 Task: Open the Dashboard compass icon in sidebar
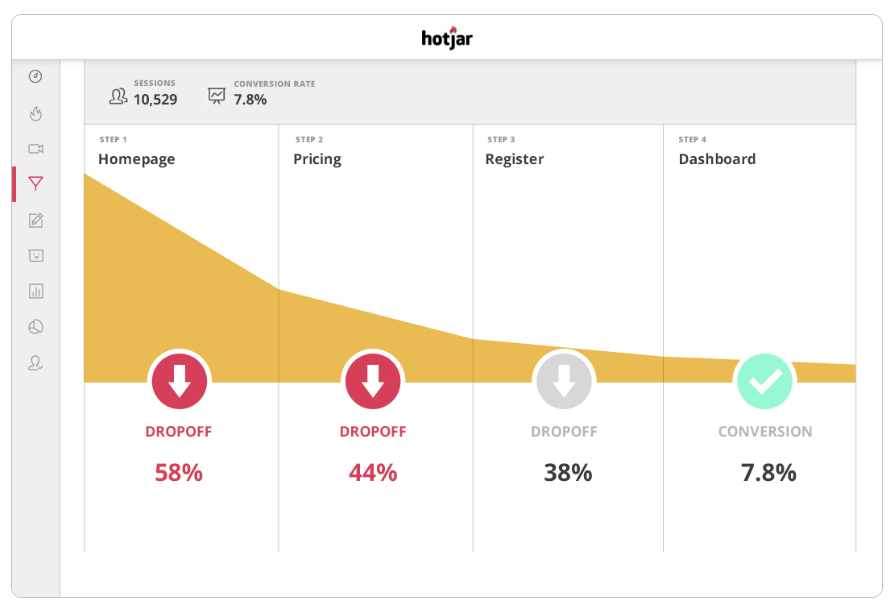tap(35, 76)
